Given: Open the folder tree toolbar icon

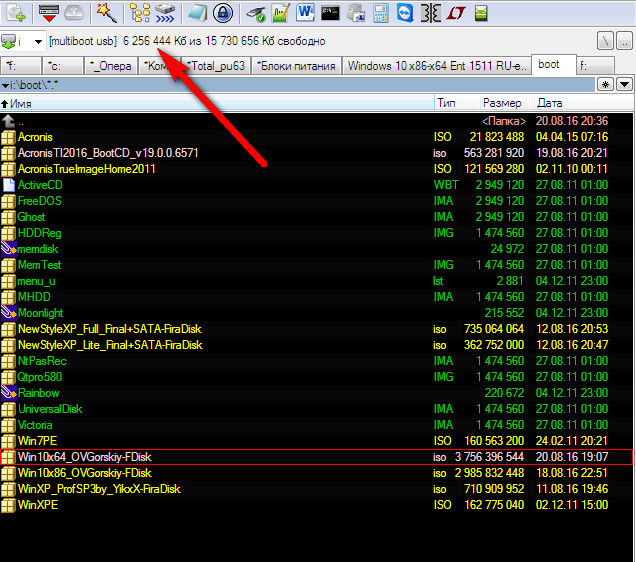Looking at the screenshot, I should click(x=140, y=13).
